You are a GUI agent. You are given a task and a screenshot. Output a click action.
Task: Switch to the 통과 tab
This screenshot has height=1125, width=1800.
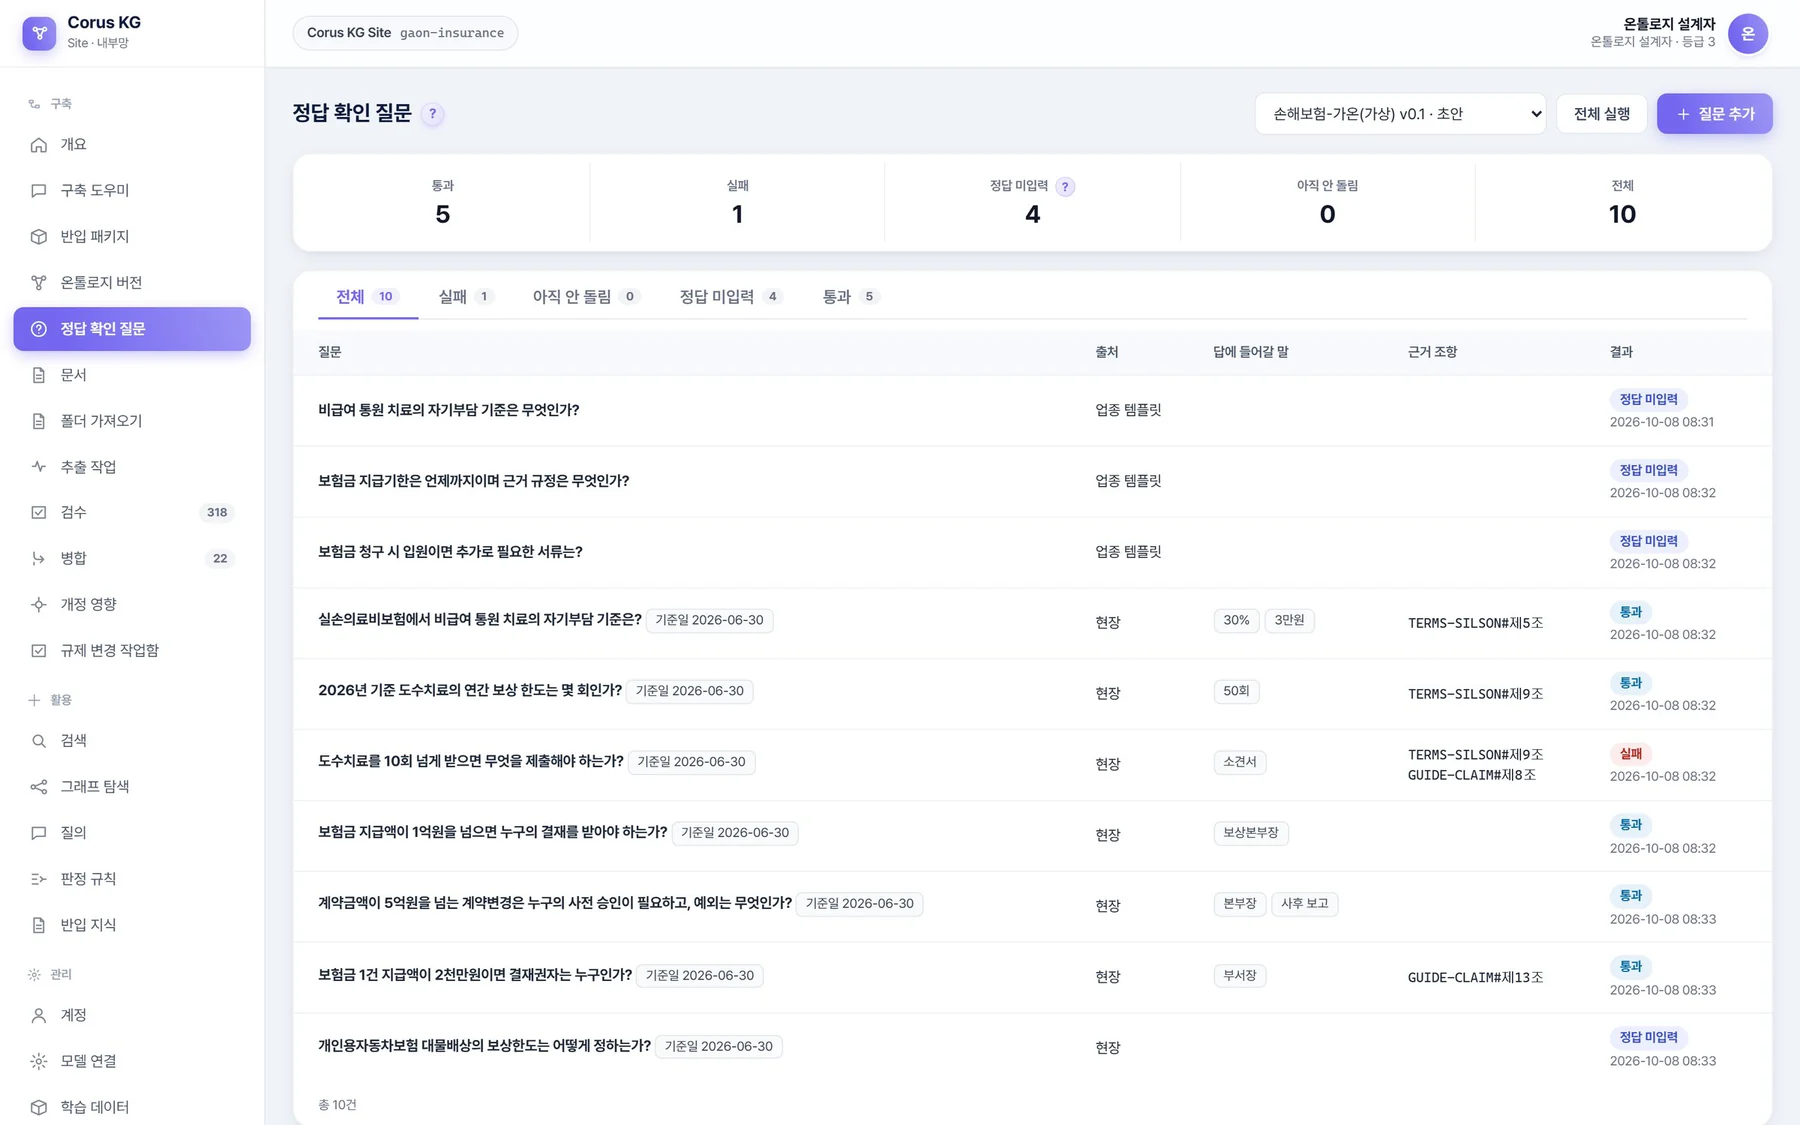tap(849, 297)
